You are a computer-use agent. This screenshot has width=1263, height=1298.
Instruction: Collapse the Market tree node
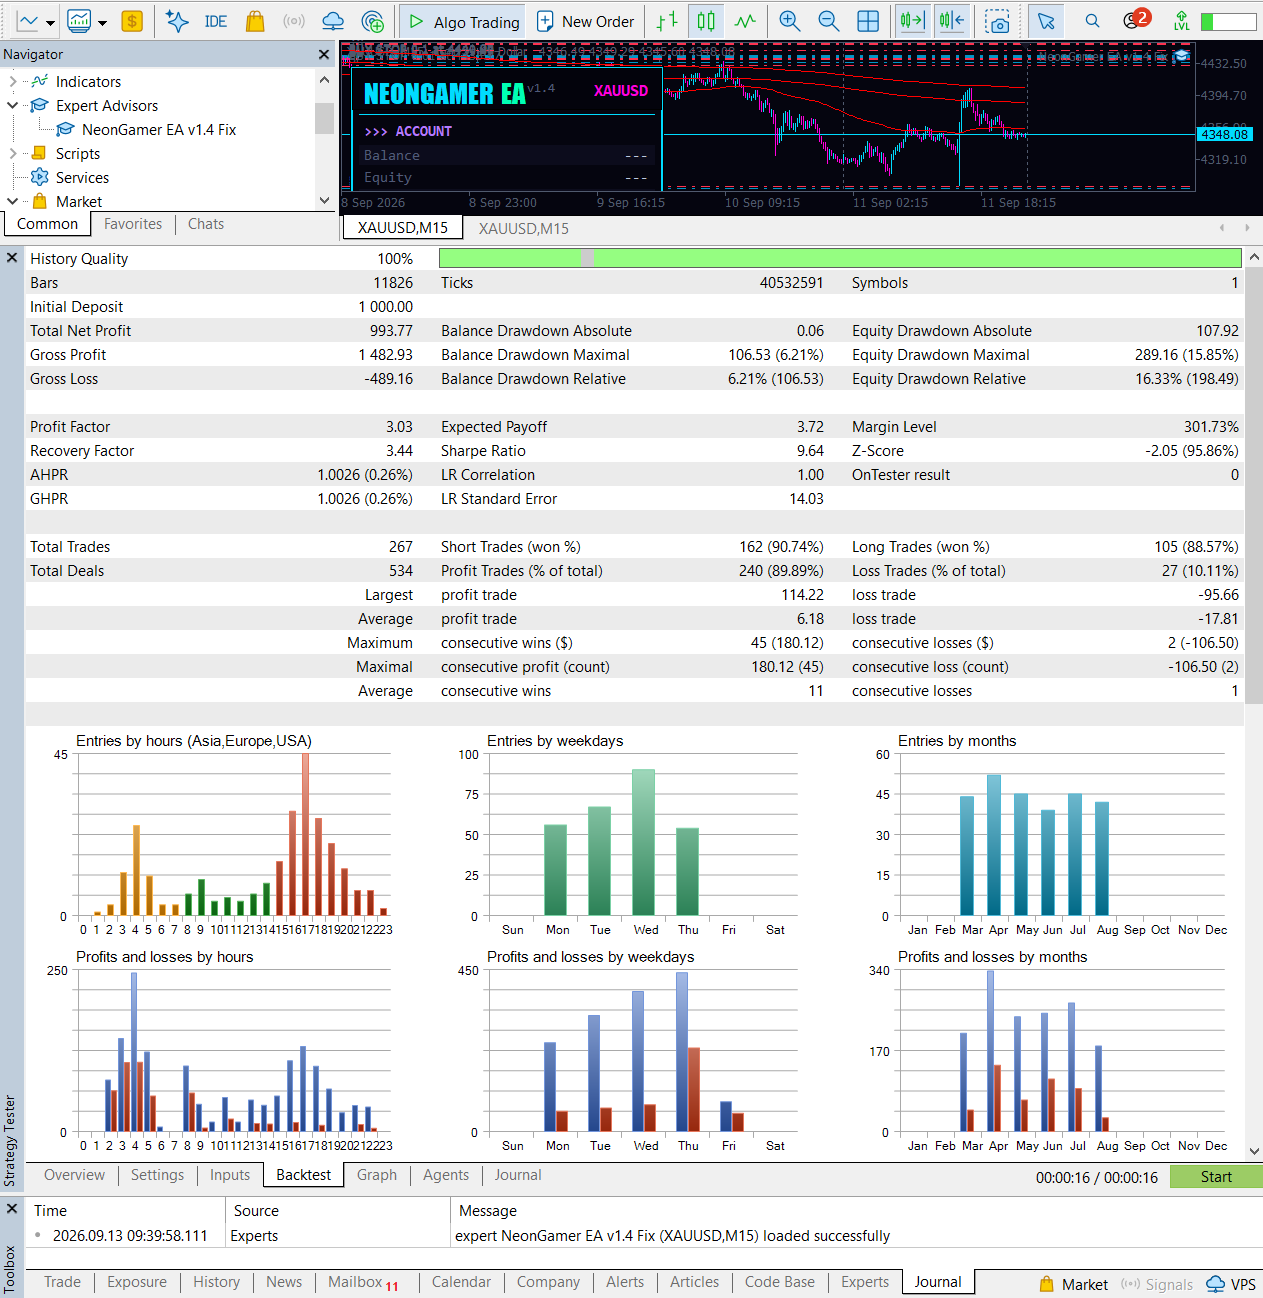12,201
